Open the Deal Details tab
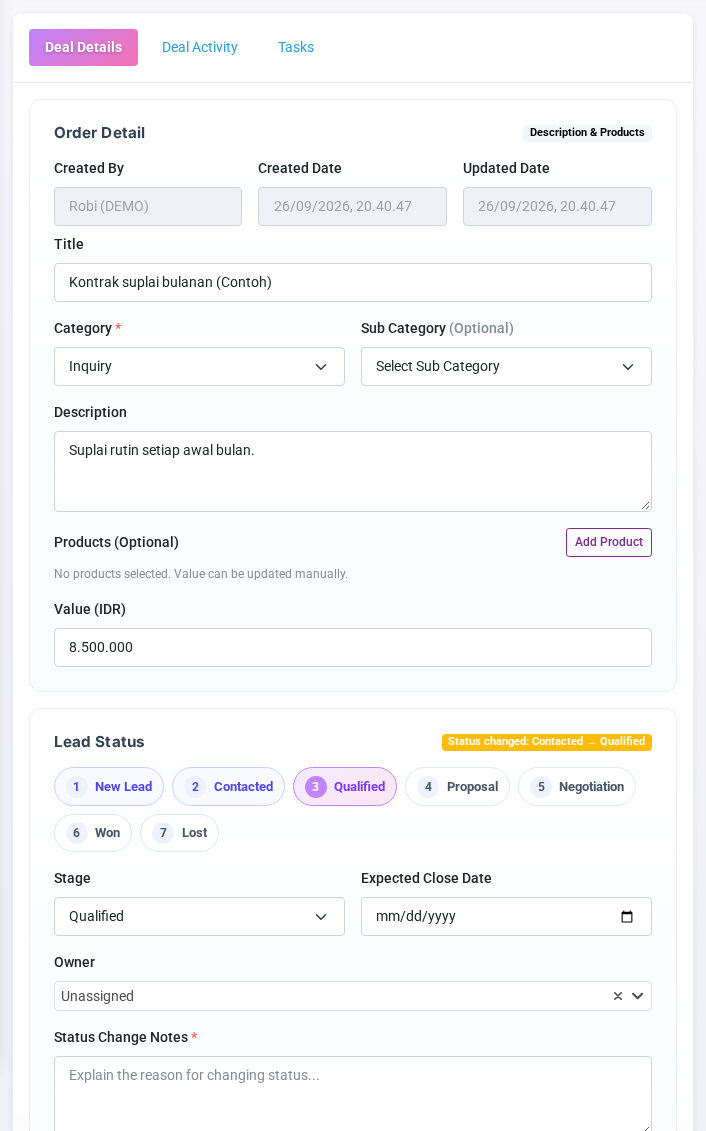The image size is (706, 1131). click(x=83, y=48)
